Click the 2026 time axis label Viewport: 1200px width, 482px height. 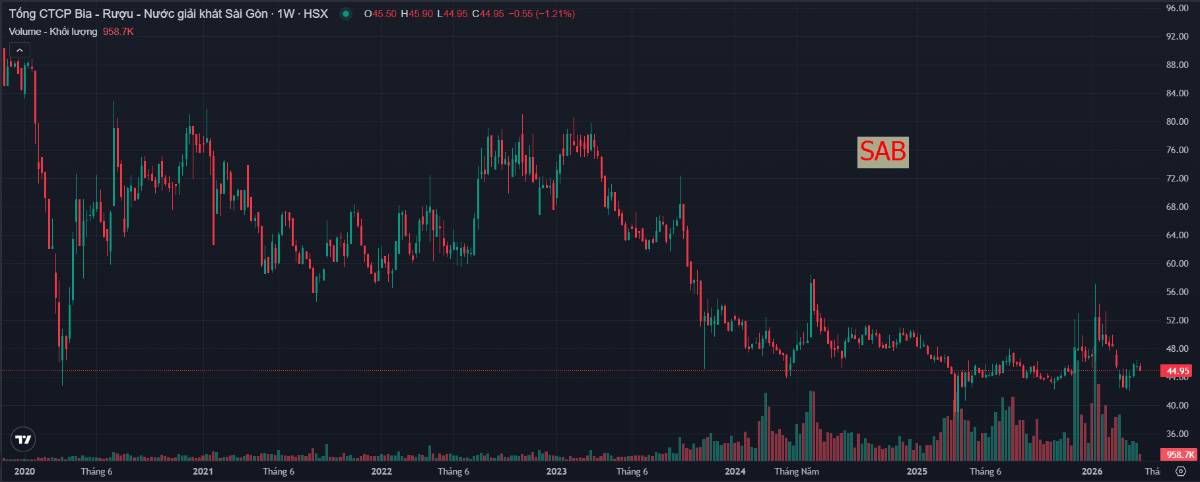pos(1092,471)
